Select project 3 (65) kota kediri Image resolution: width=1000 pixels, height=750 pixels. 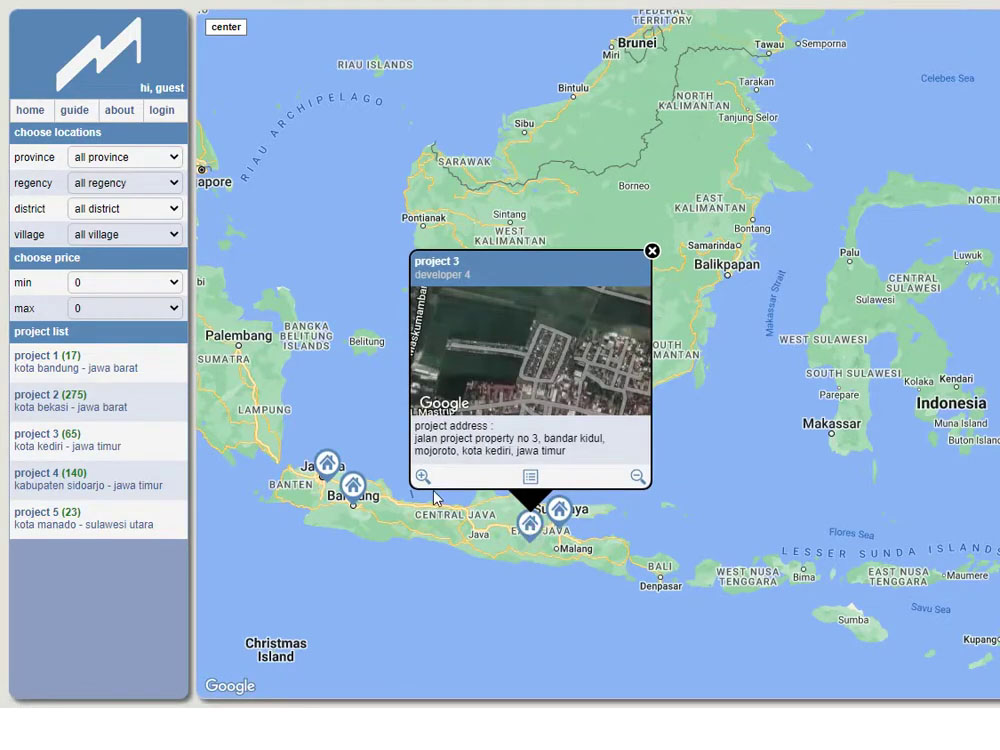tap(99, 440)
